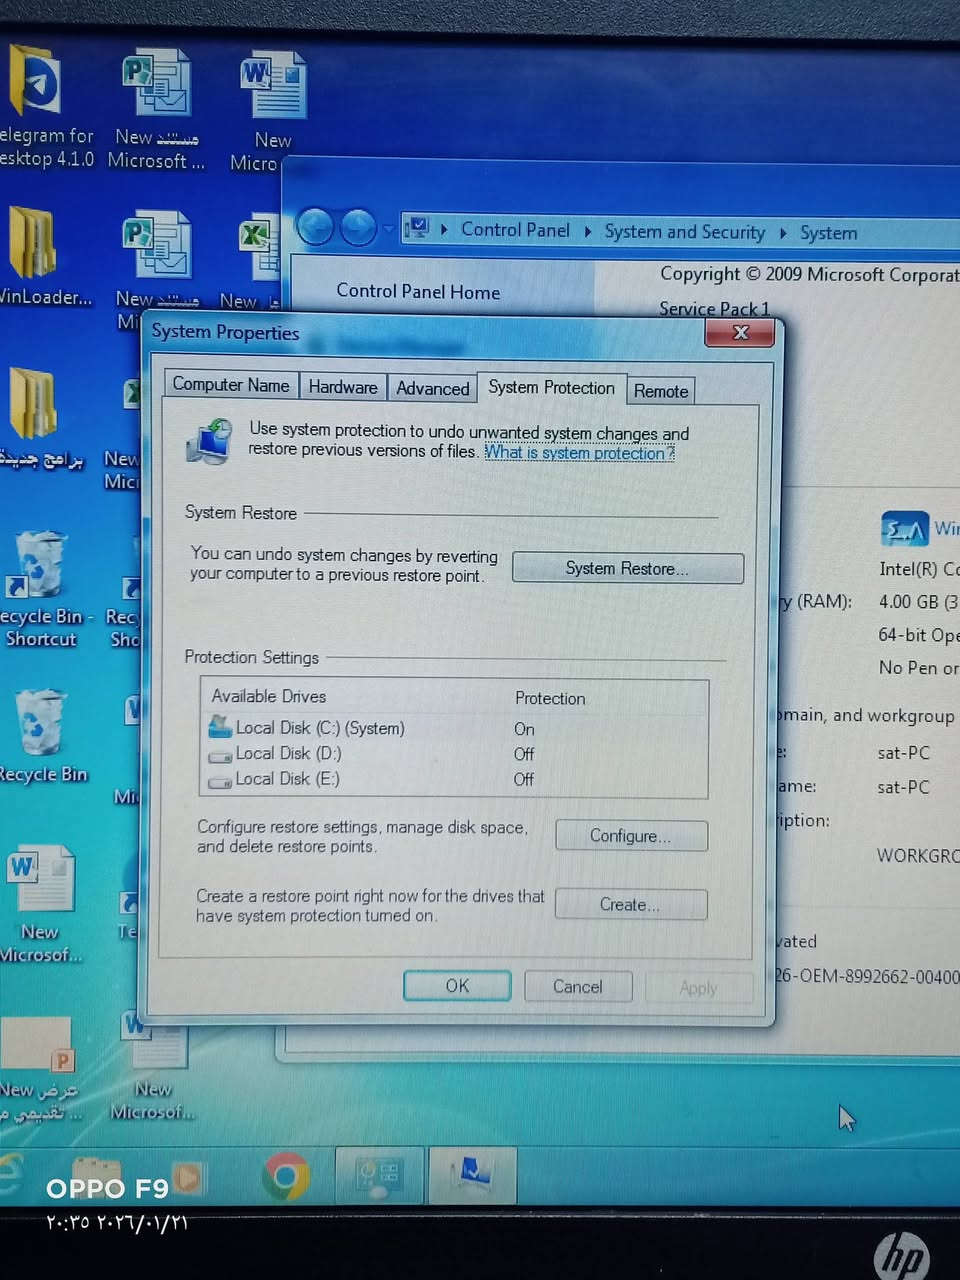This screenshot has height=1280, width=960.
Task: Open the New Microsoft Word document icon
Action: pos(40,880)
